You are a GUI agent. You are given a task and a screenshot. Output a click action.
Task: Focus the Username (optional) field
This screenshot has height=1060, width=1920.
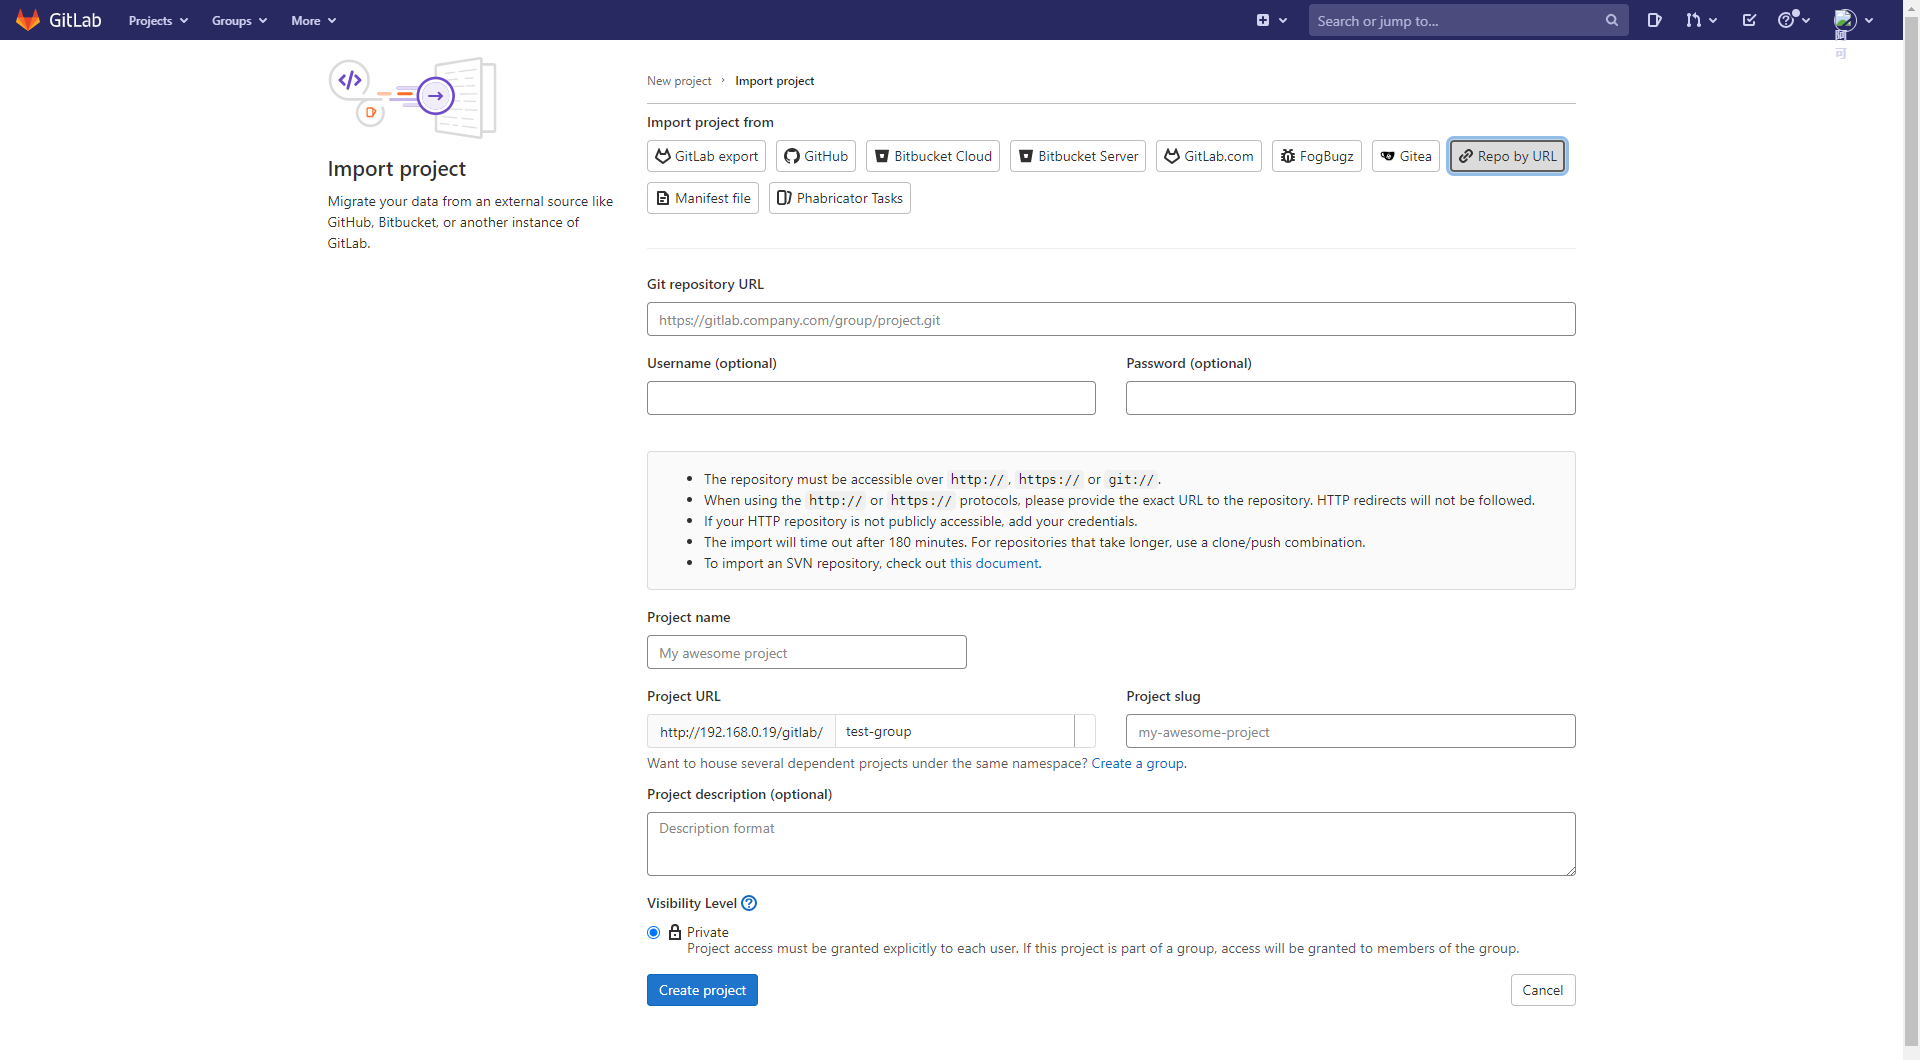tap(871, 398)
